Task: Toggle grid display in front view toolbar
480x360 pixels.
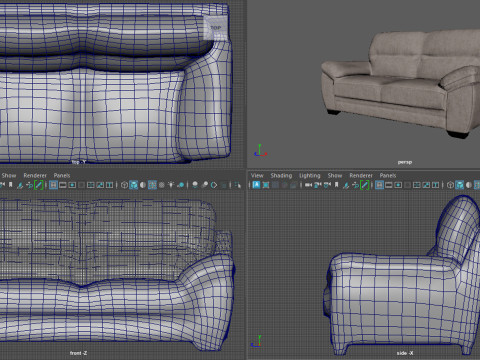Action: [53, 185]
